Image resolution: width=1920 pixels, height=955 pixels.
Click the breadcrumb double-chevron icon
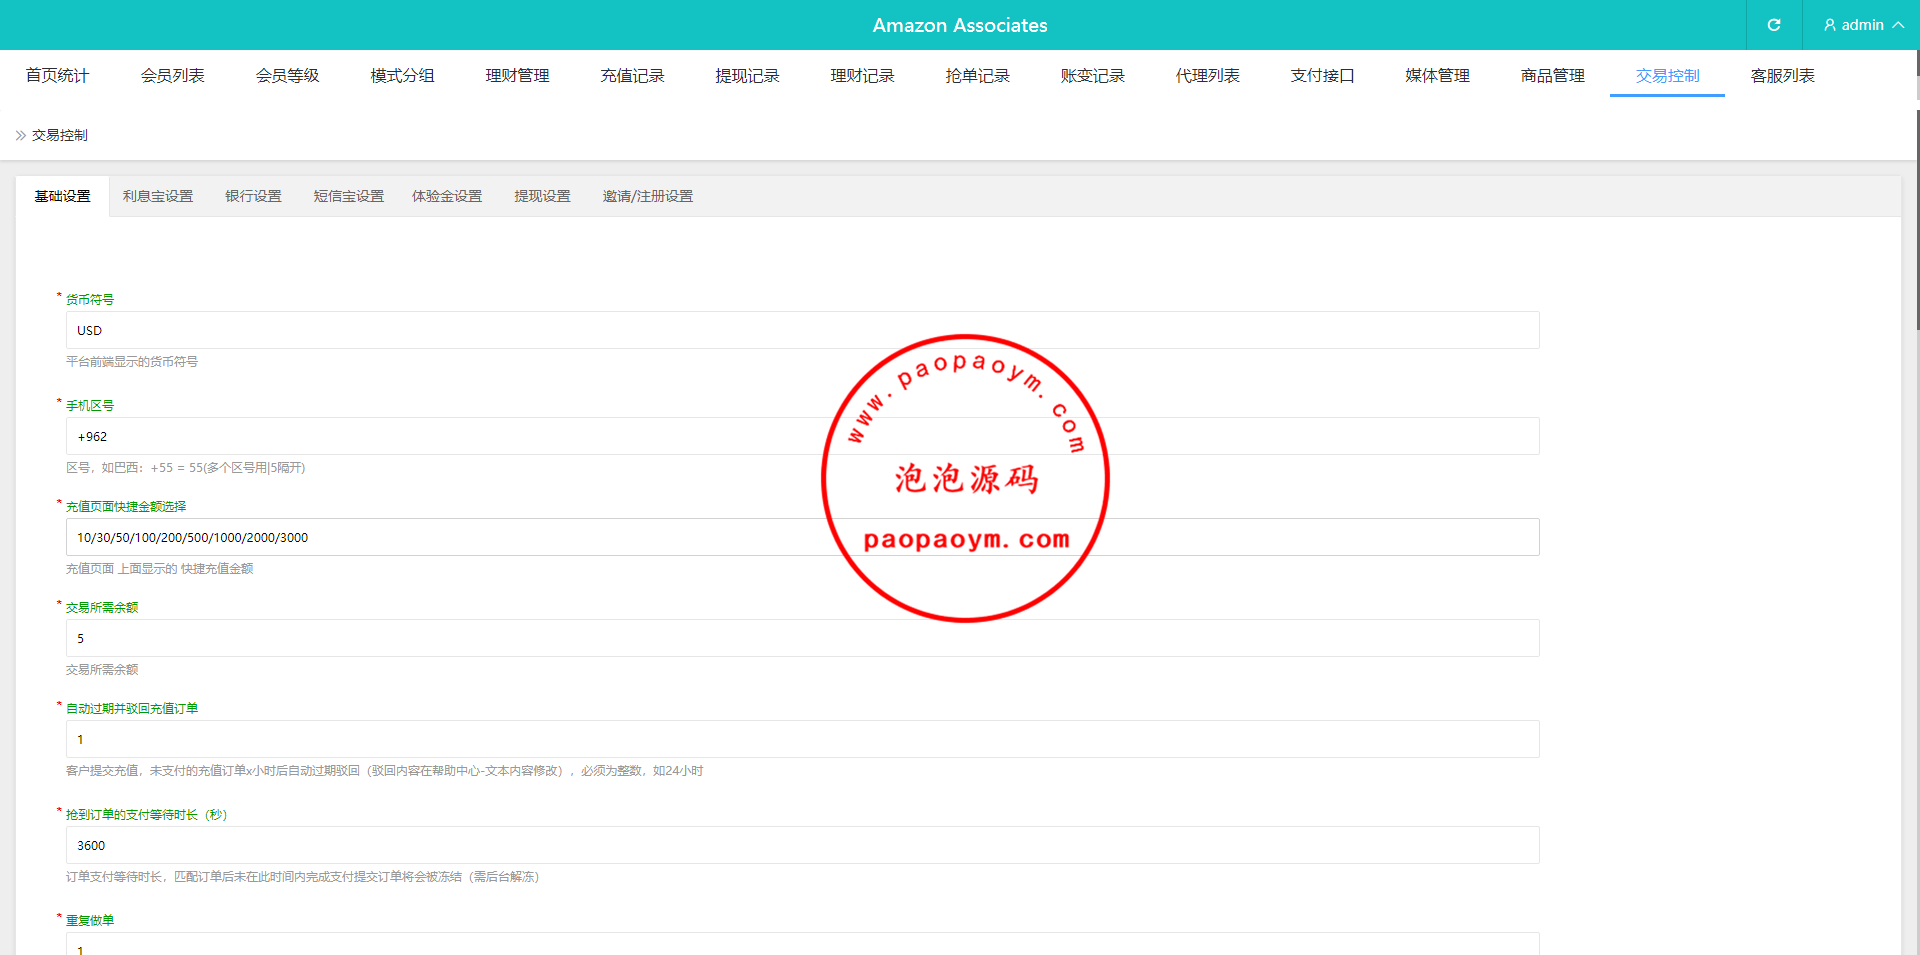[x=21, y=135]
